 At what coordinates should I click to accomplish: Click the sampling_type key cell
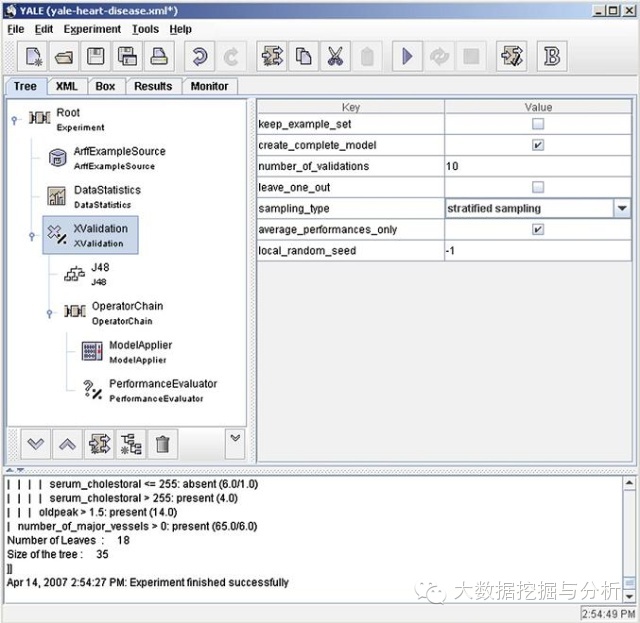tap(351, 209)
